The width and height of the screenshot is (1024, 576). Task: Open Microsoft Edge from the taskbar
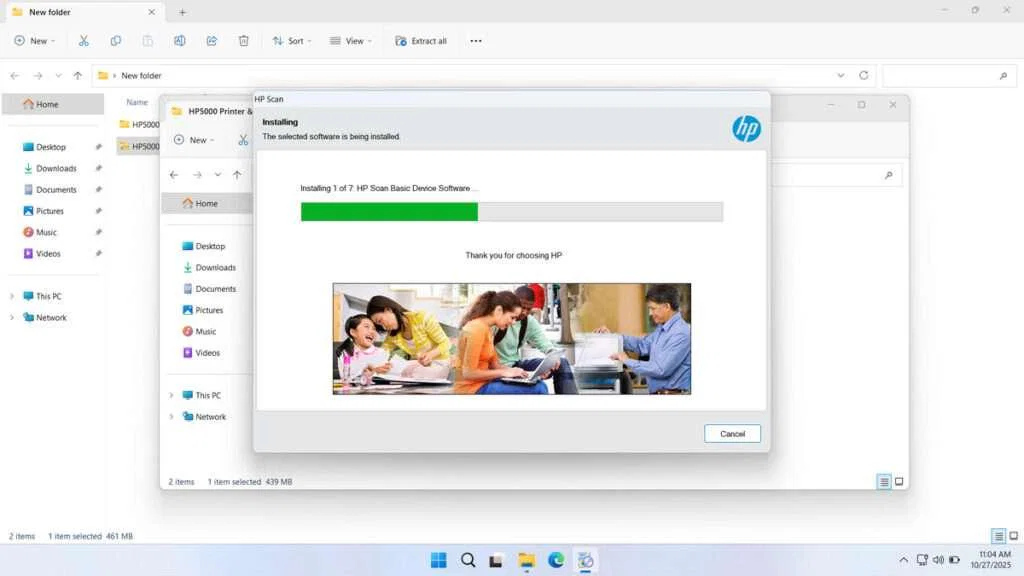coord(556,560)
